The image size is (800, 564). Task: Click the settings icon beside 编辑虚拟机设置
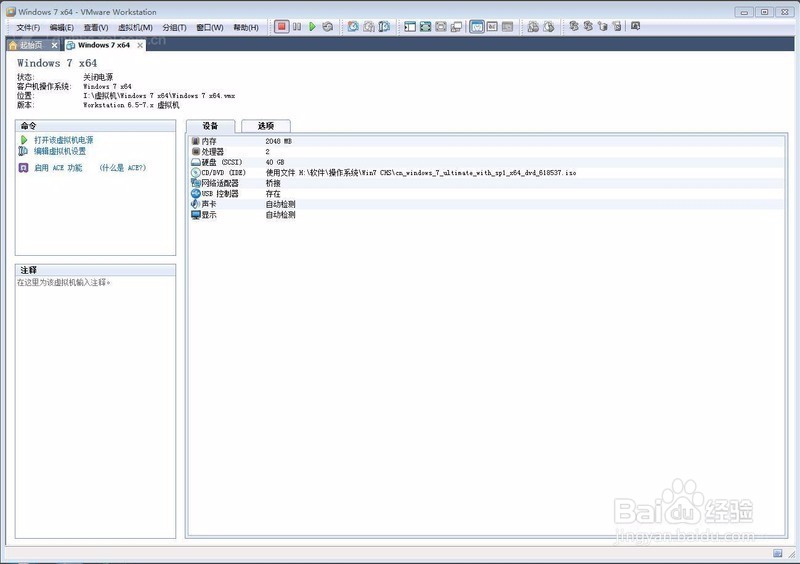(x=23, y=151)
